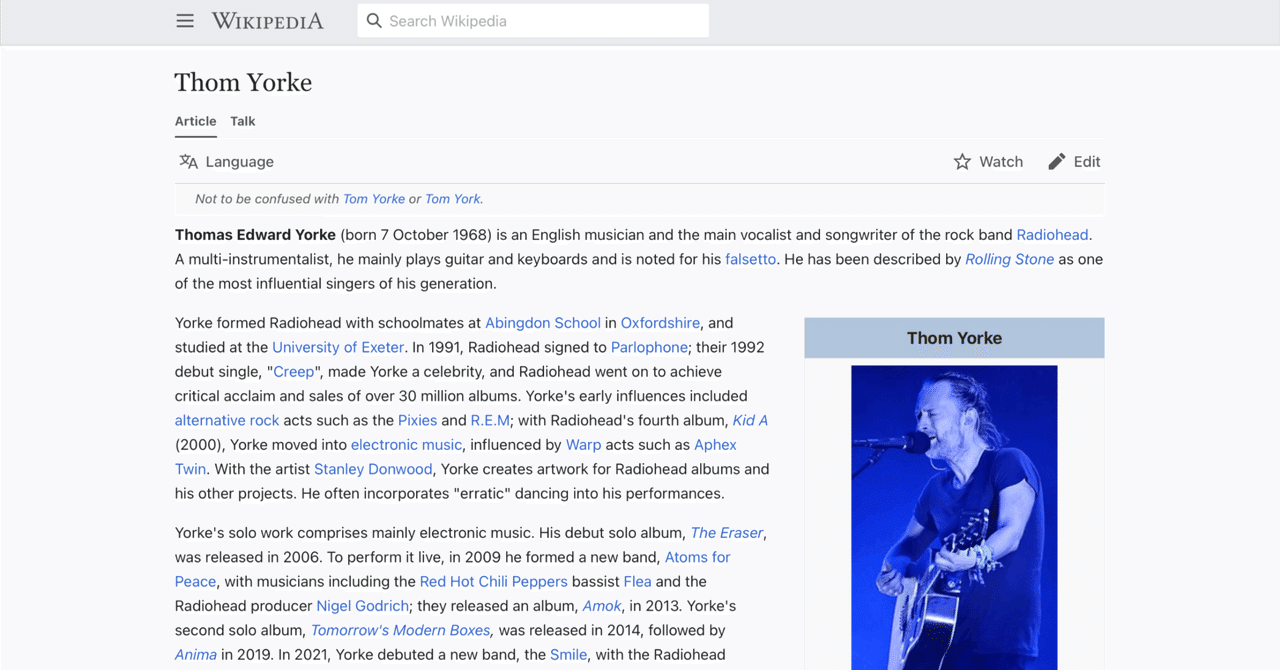Open the Rolling Stone link
The width and height of the screenshot is (1280, 670).
pyautogui.click(x=1009, y=259)
